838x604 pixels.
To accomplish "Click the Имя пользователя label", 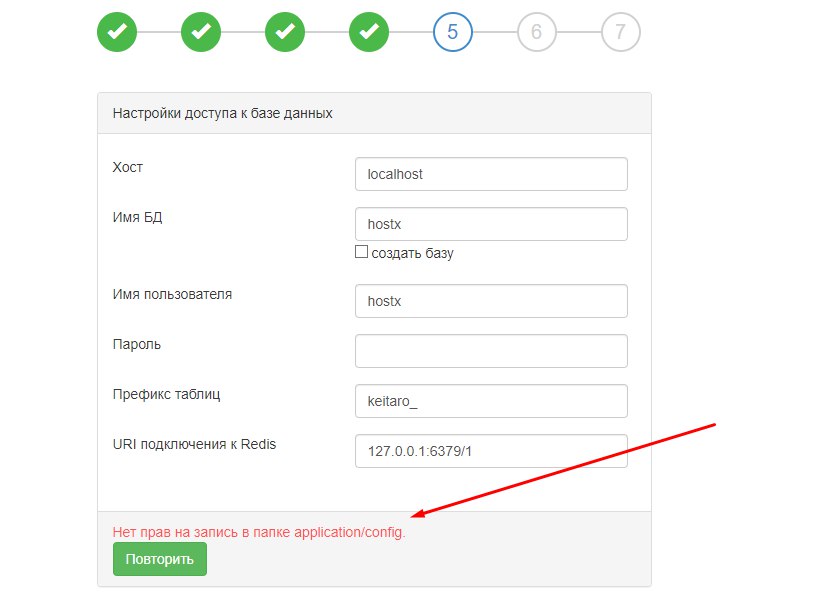I will coord(172,295).
